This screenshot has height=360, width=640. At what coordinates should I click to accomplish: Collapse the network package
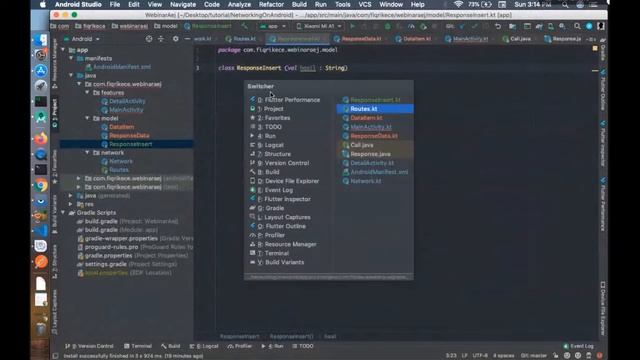click(87, 153)
